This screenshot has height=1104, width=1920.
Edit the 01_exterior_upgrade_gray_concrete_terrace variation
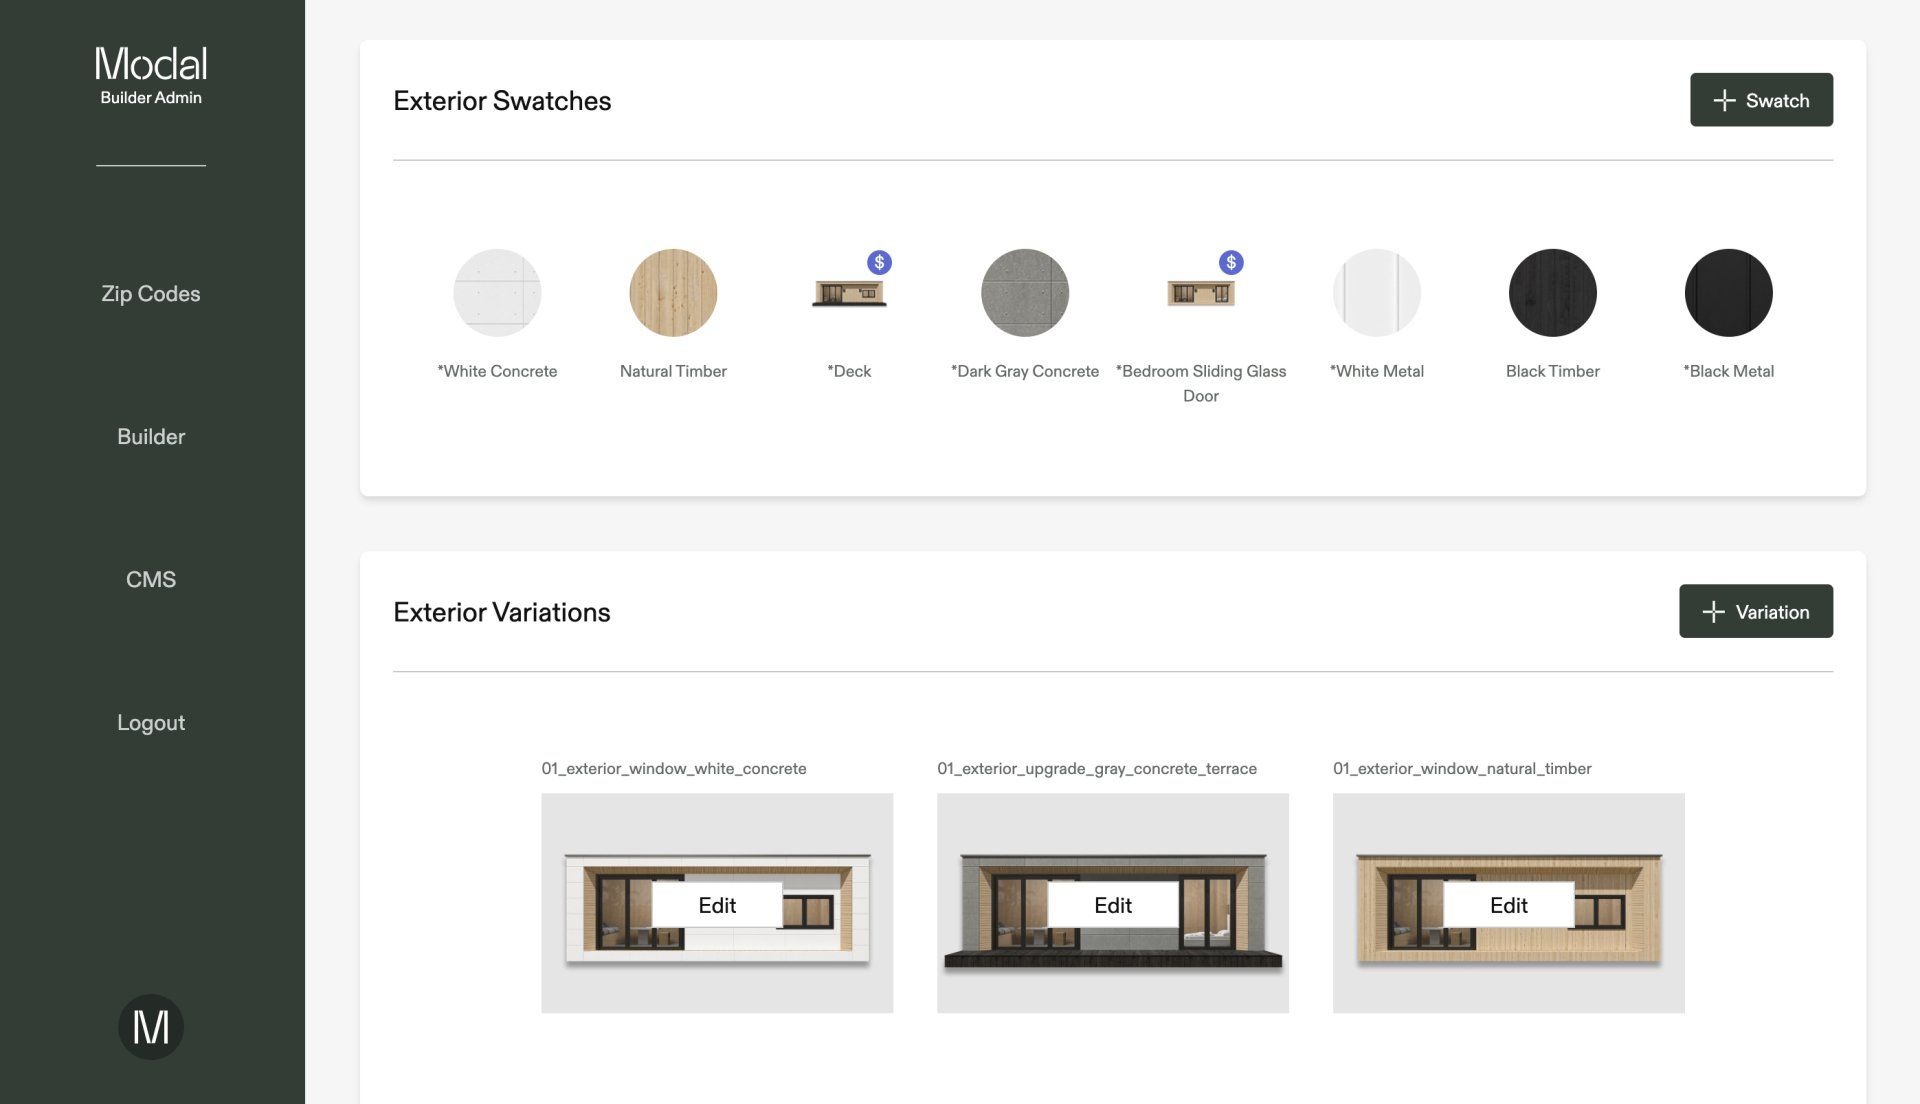[1113, 904]
